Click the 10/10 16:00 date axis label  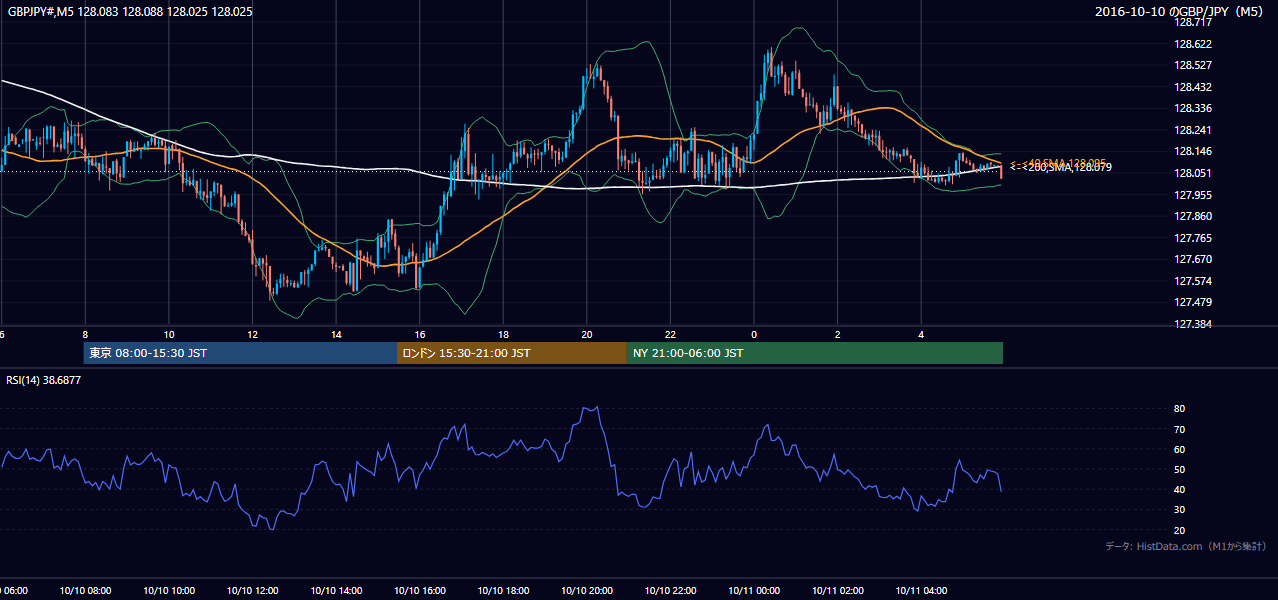(x=420, y=591)
